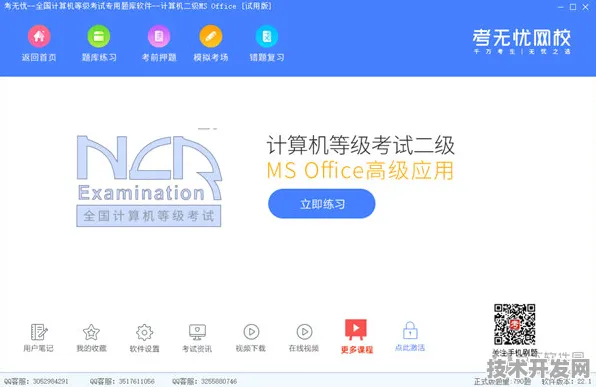Open 我的收藏 favorites star icon
This screenshot has width=596, height=387.
(91, 332)
